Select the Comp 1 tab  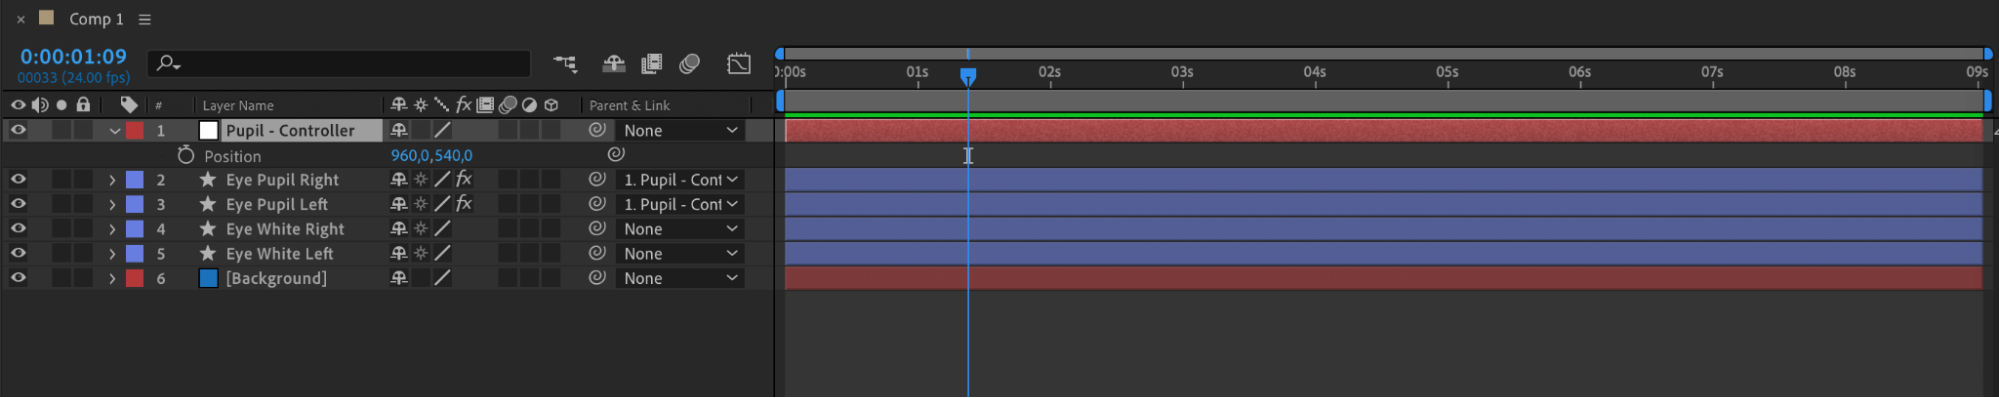click(96, 19)
